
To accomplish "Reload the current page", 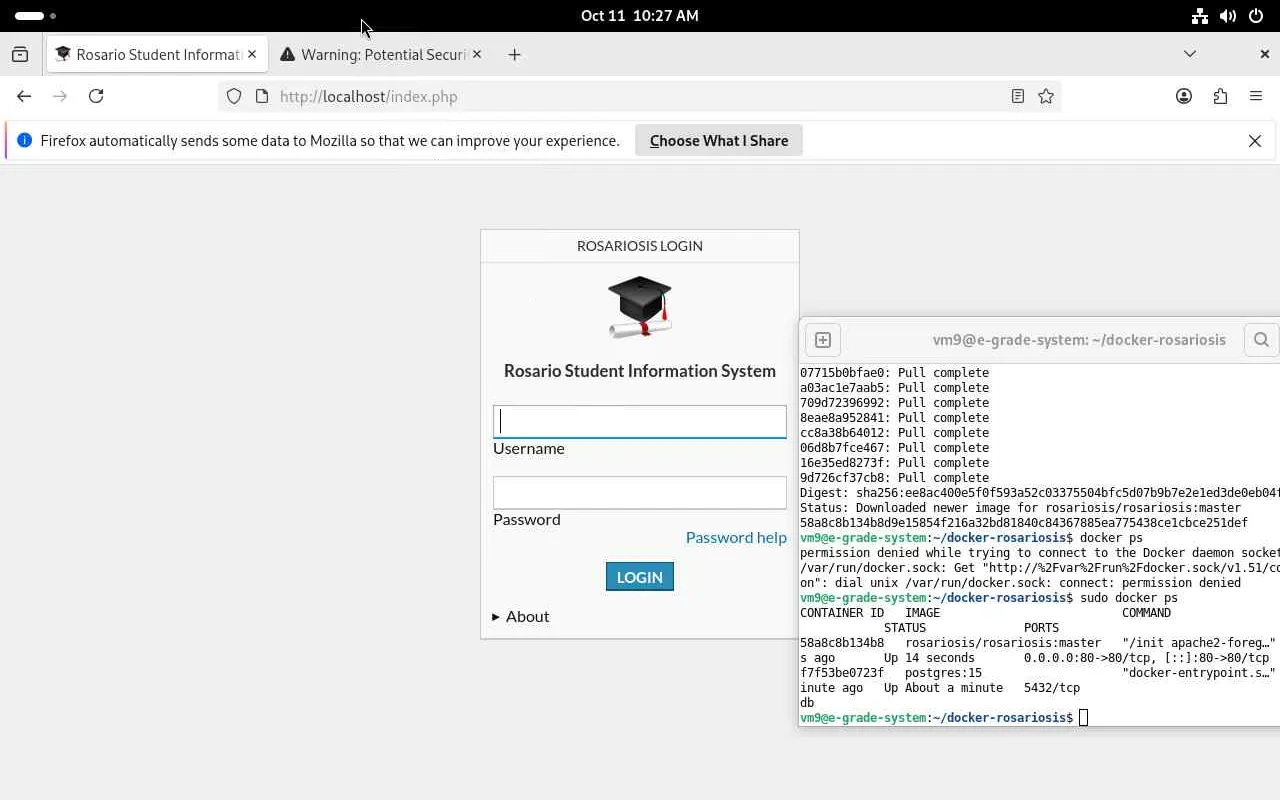I will pos(96,96).
